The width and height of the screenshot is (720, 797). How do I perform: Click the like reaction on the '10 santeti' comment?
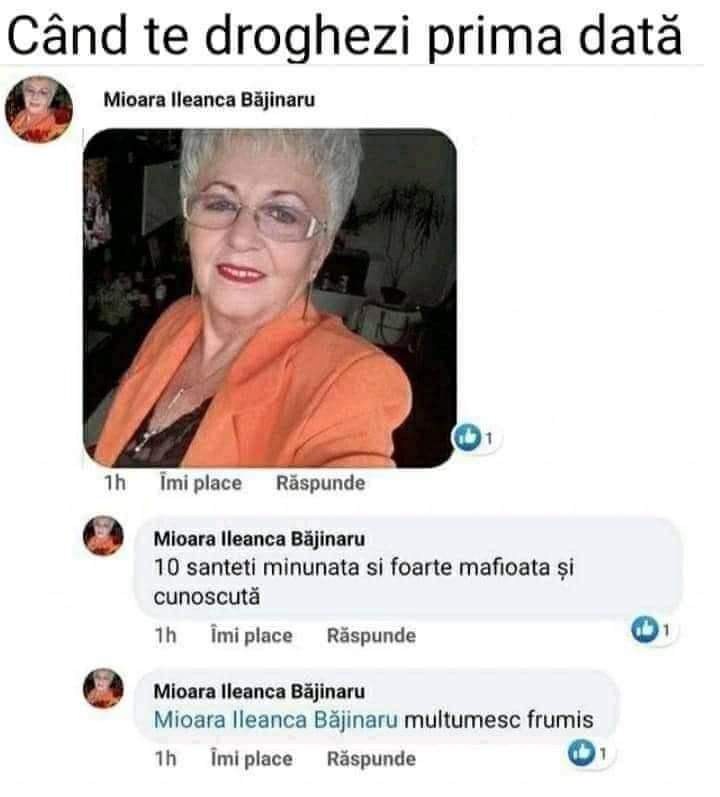click(x=645, y=629)
